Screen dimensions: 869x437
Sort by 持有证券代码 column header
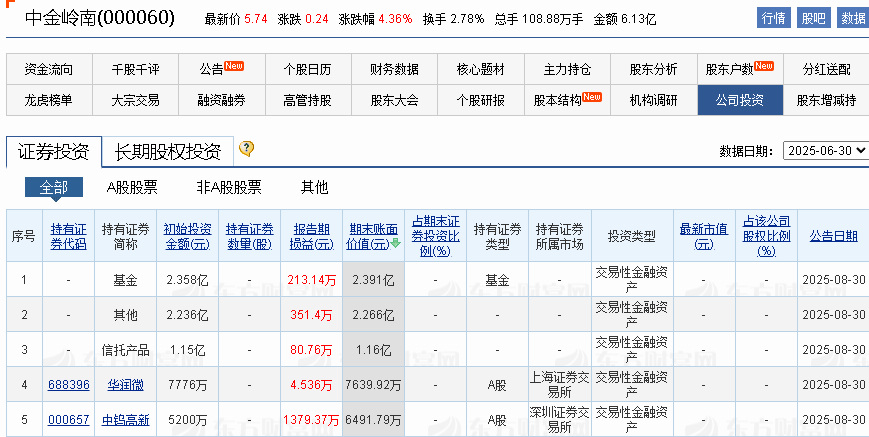pos(69,237)
